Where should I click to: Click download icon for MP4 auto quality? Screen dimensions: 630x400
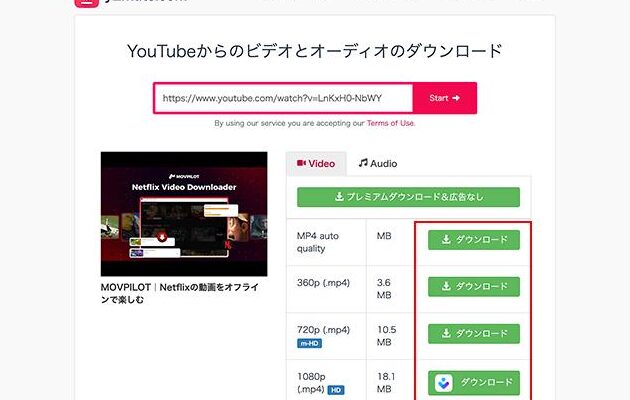(x=446, y=239)
